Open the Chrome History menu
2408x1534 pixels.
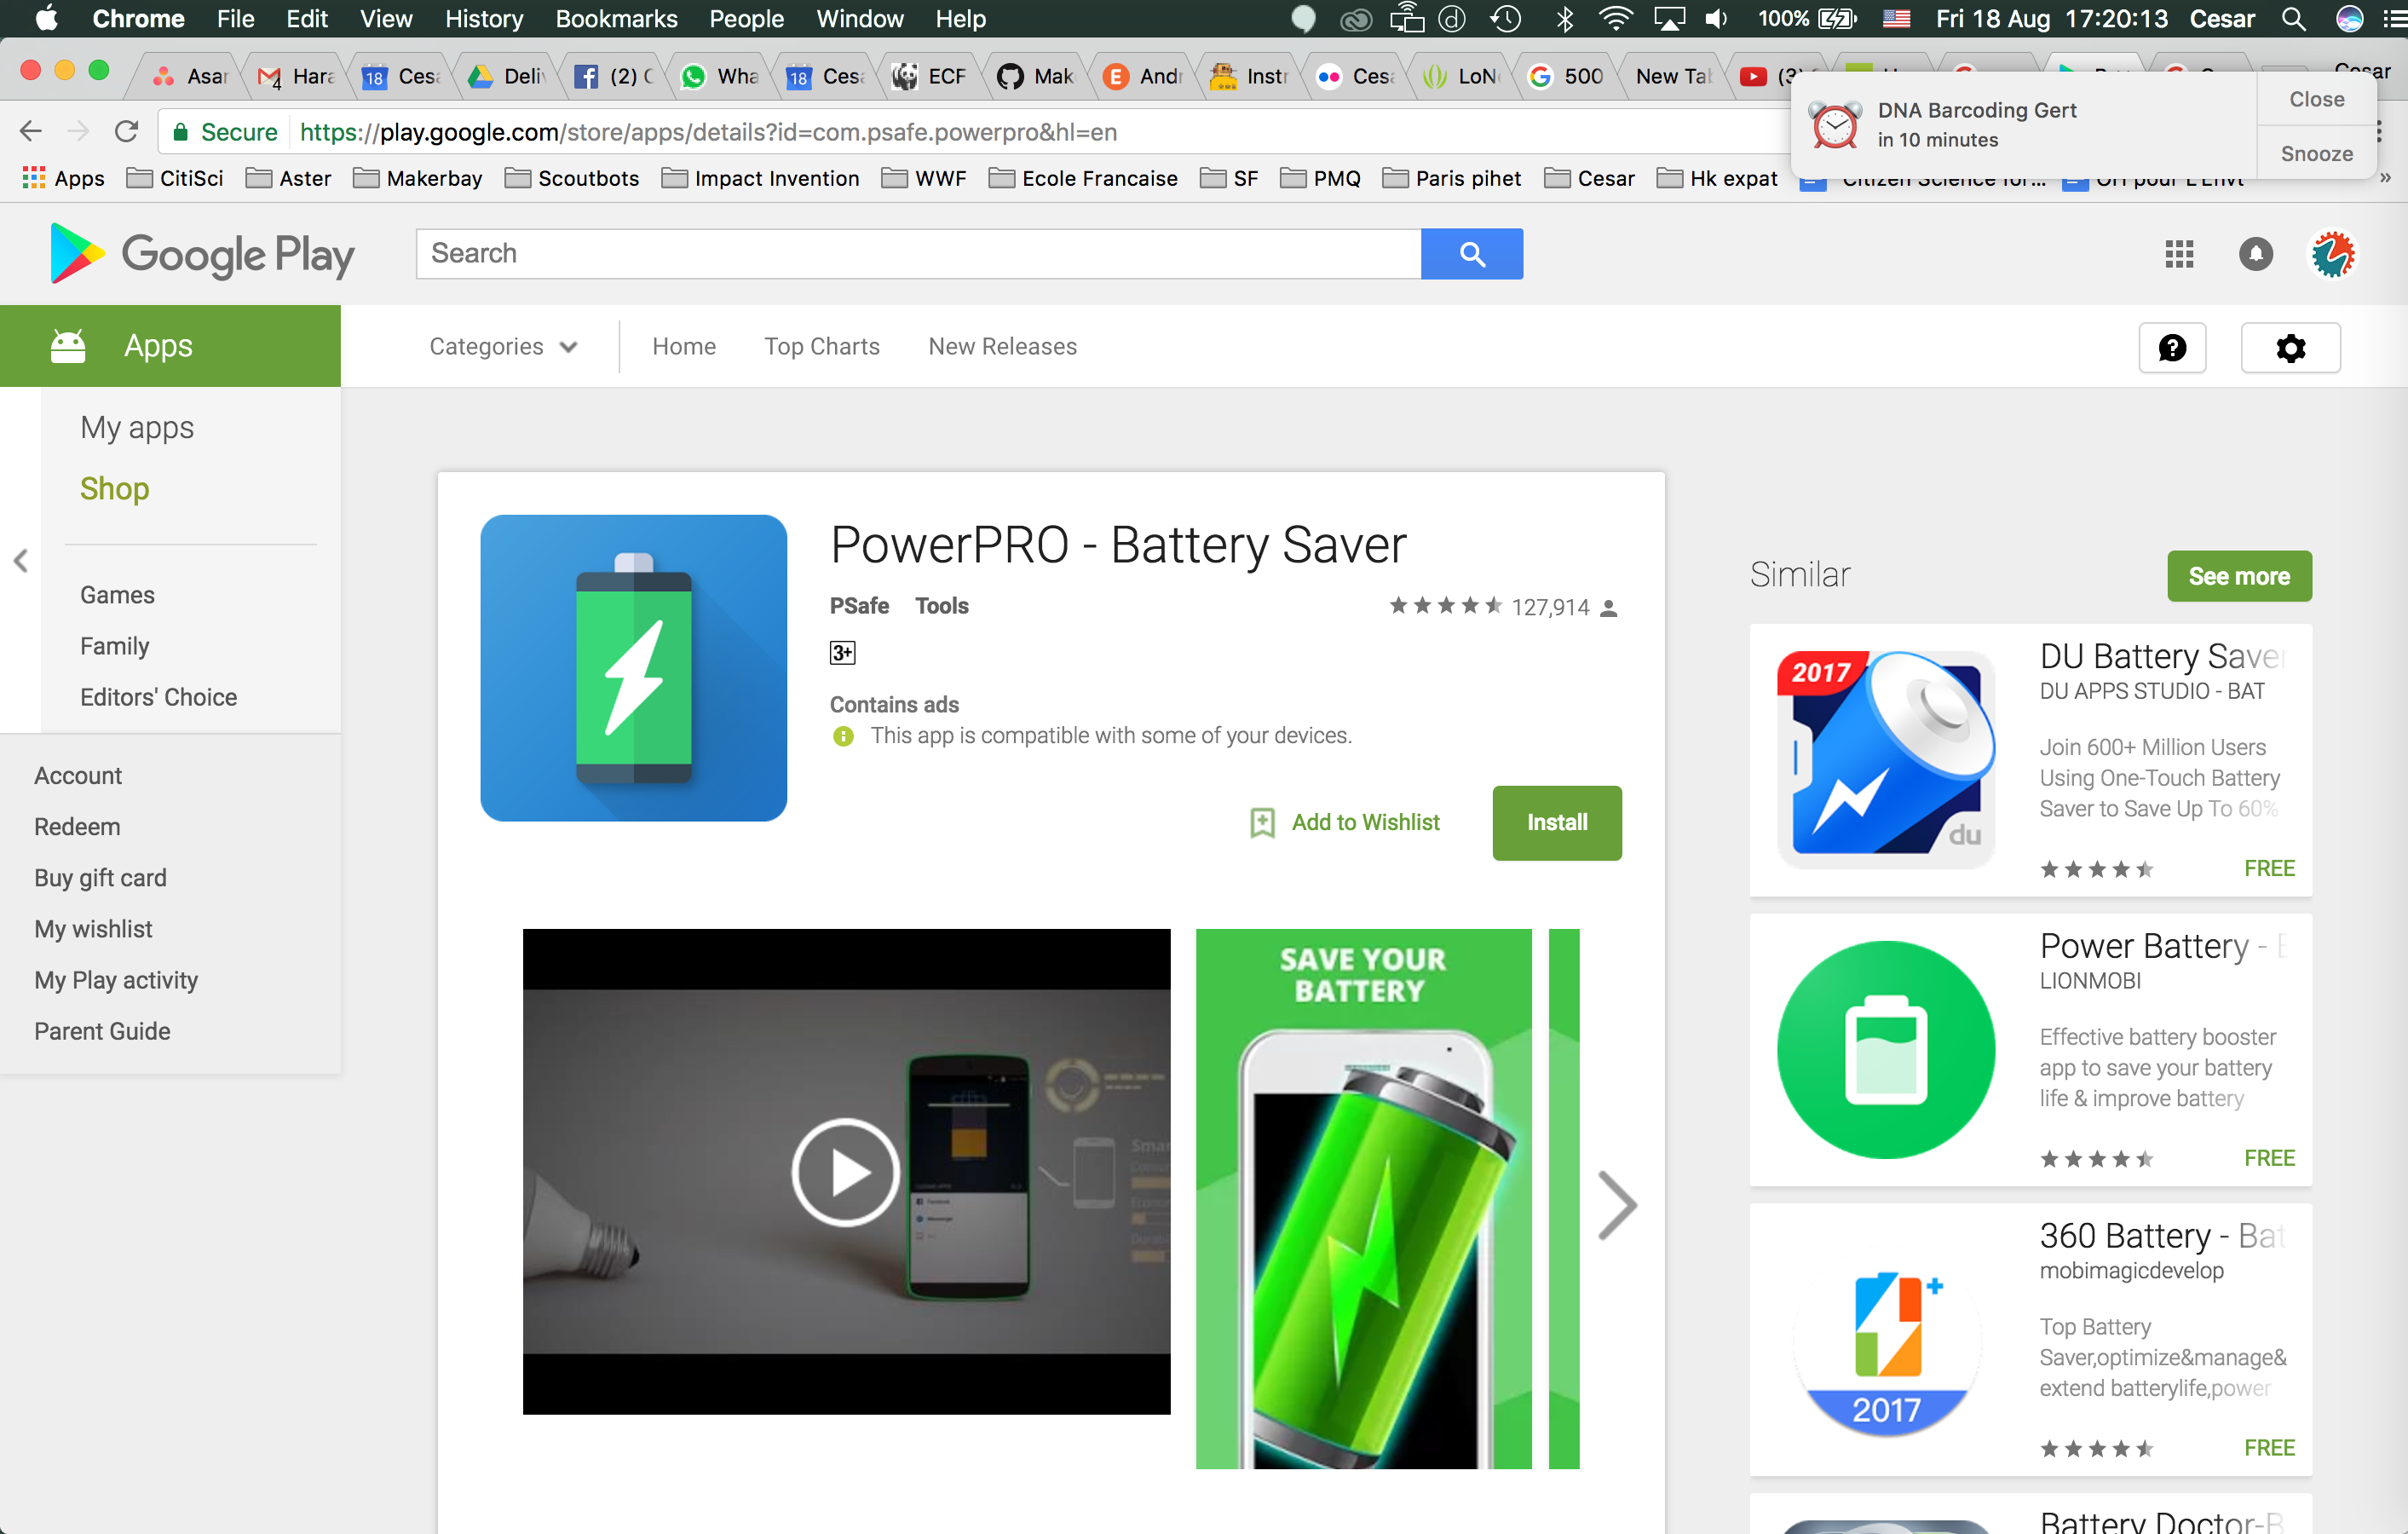point(483,19)
